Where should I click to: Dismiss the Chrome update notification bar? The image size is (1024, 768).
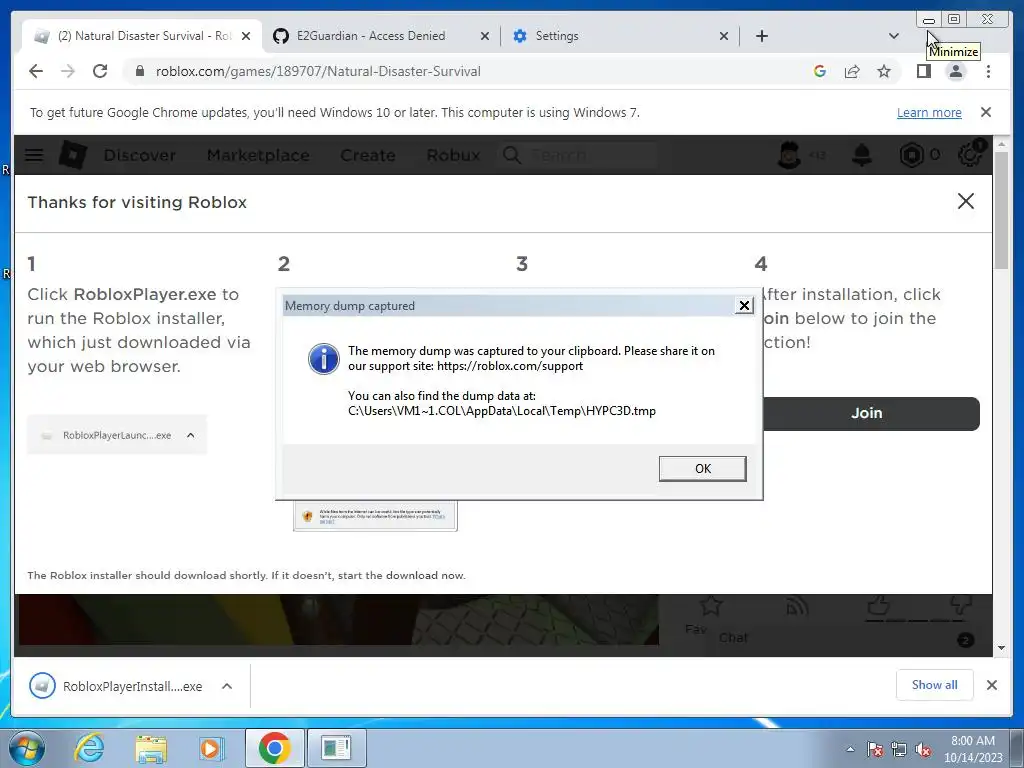[986, 112]
